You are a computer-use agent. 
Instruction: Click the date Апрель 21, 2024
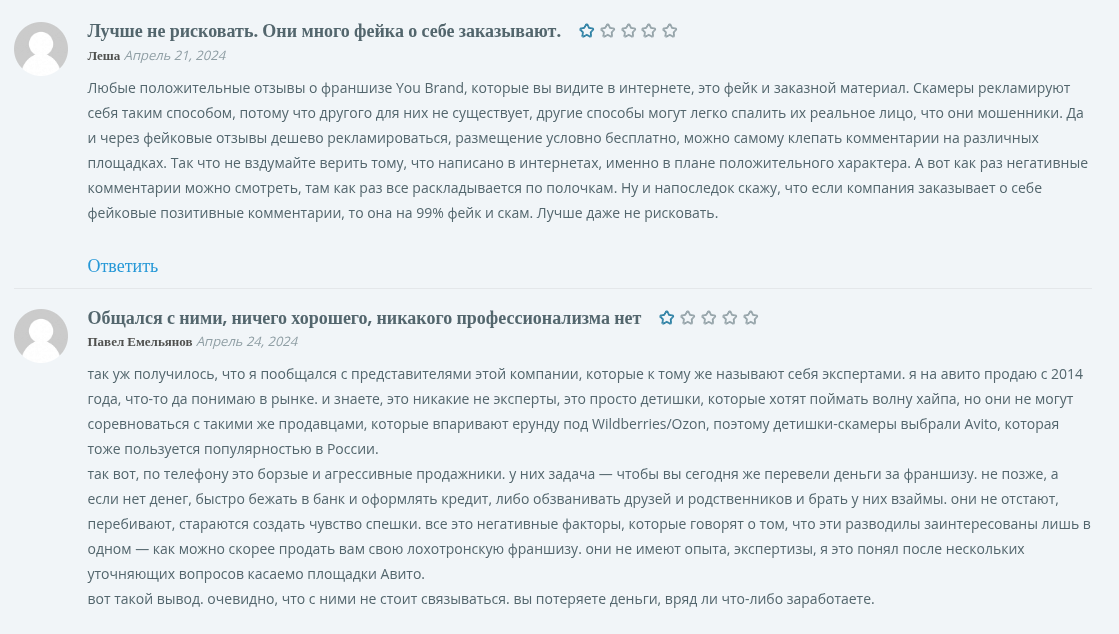[175, 56]
